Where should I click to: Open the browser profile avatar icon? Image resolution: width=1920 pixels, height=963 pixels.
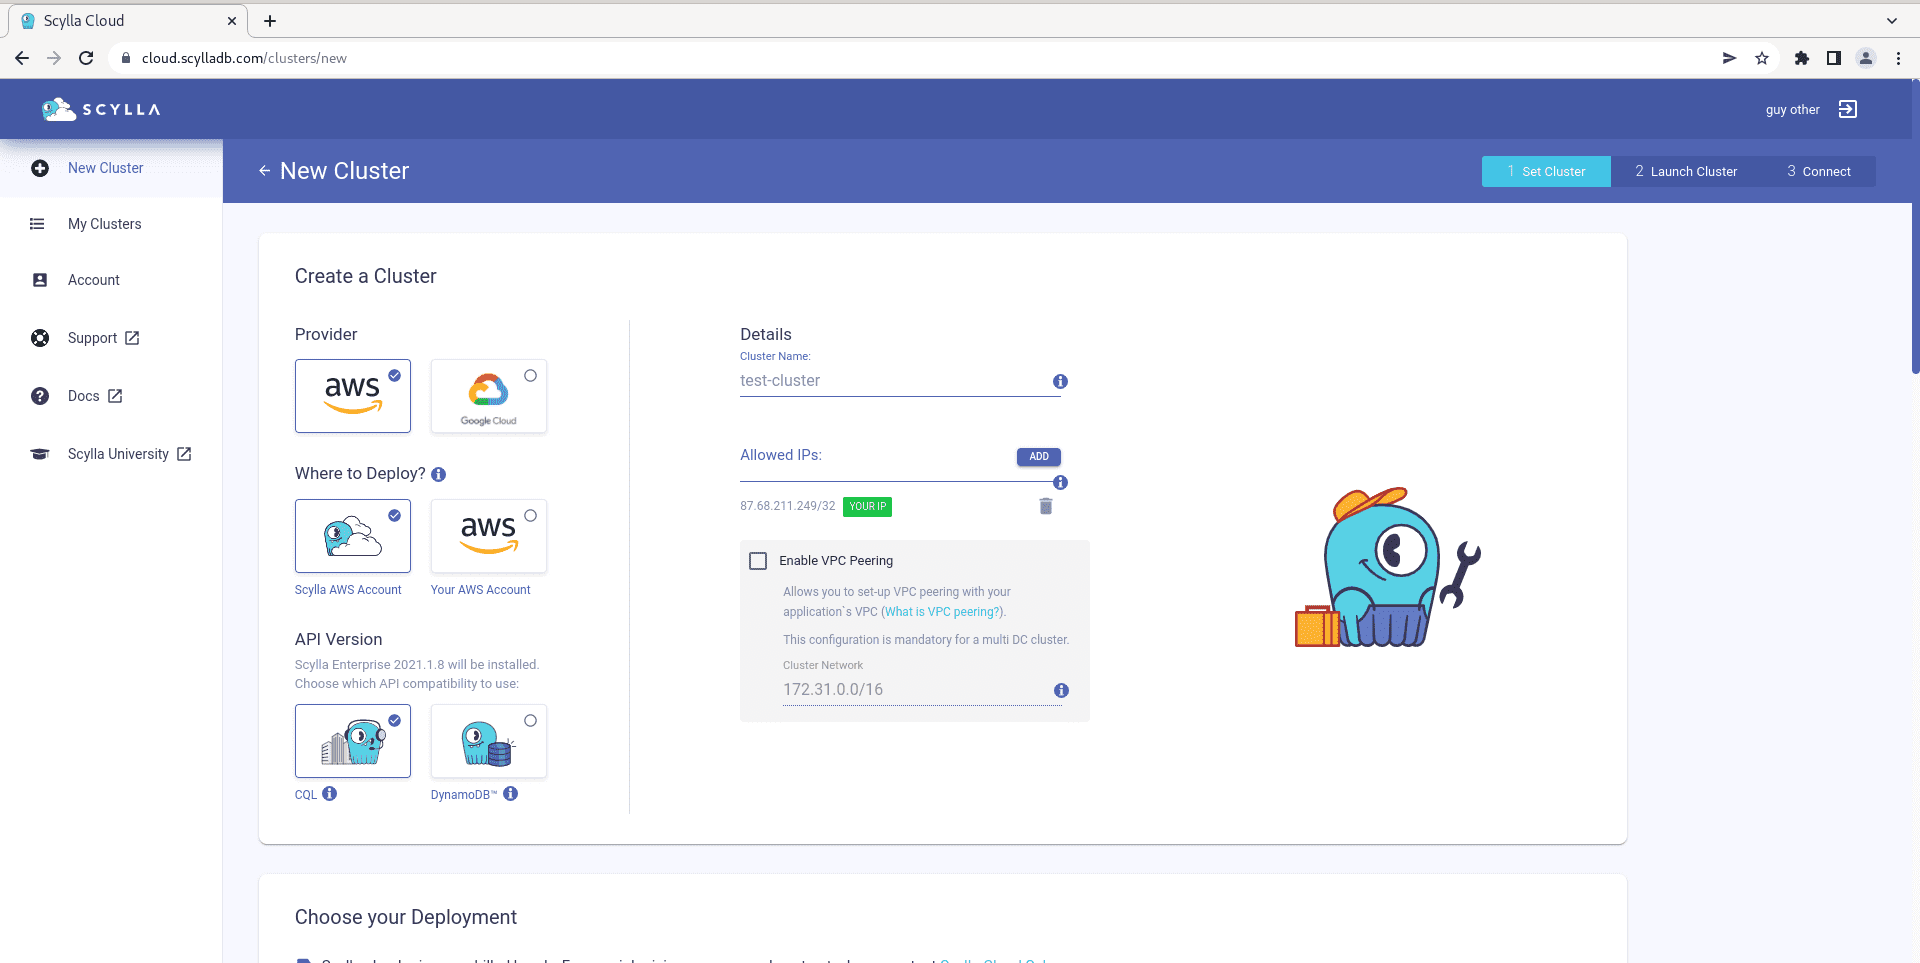coord(1866,58)
